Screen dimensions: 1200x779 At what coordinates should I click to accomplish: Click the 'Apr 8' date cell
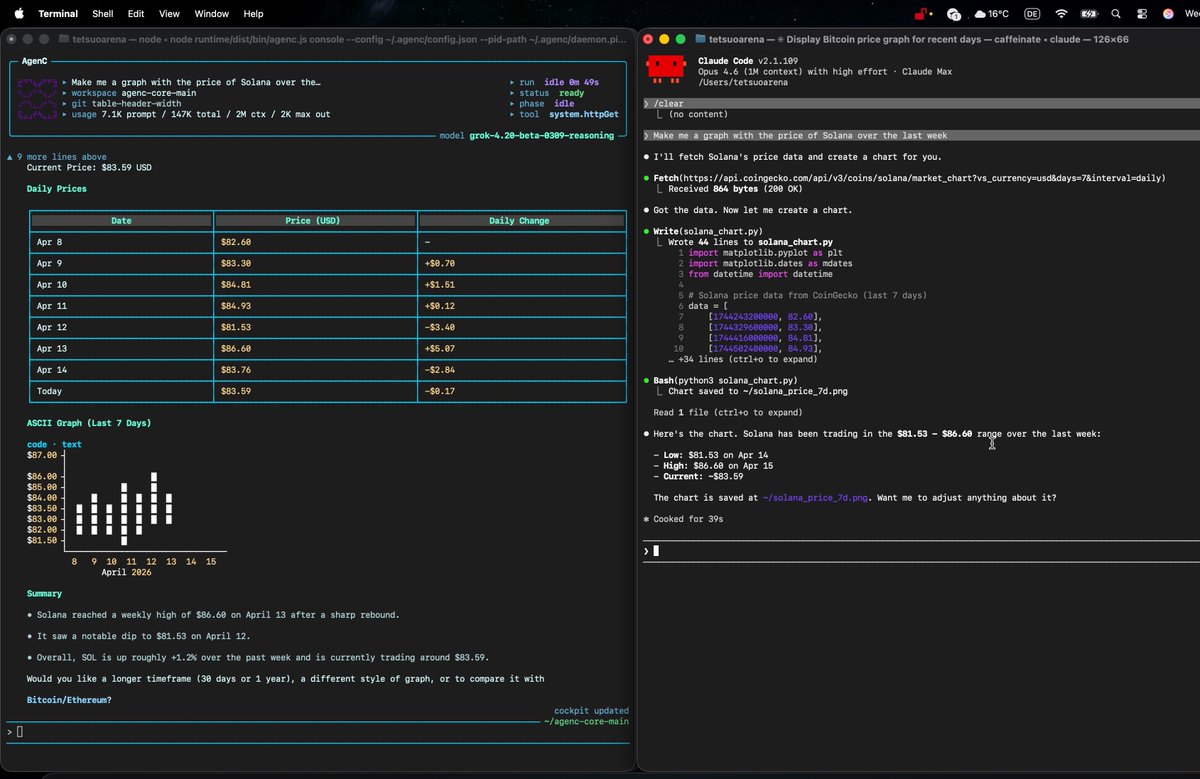tap(49, 242)
